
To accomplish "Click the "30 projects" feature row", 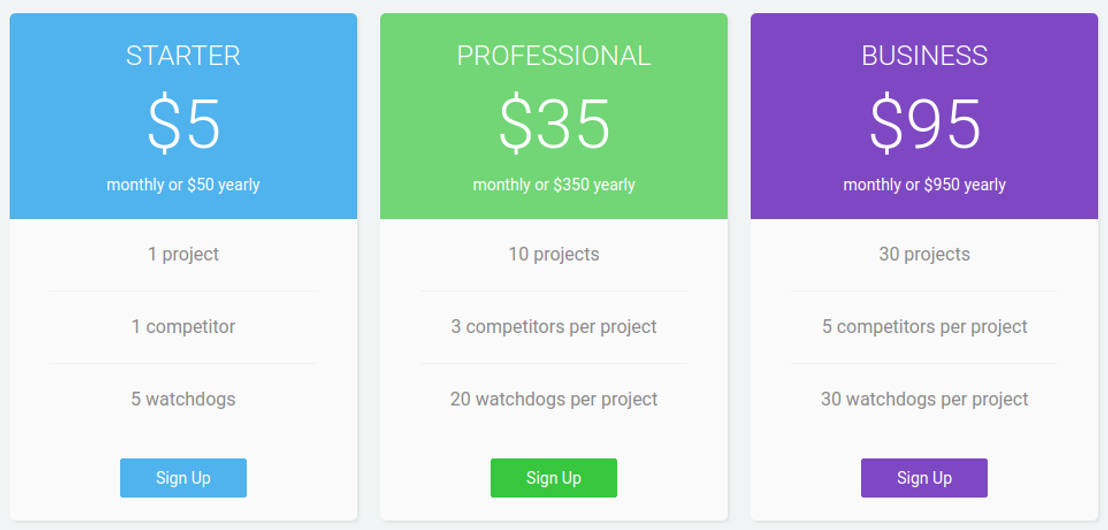I will pyautogui.click(x=924, y=254).
